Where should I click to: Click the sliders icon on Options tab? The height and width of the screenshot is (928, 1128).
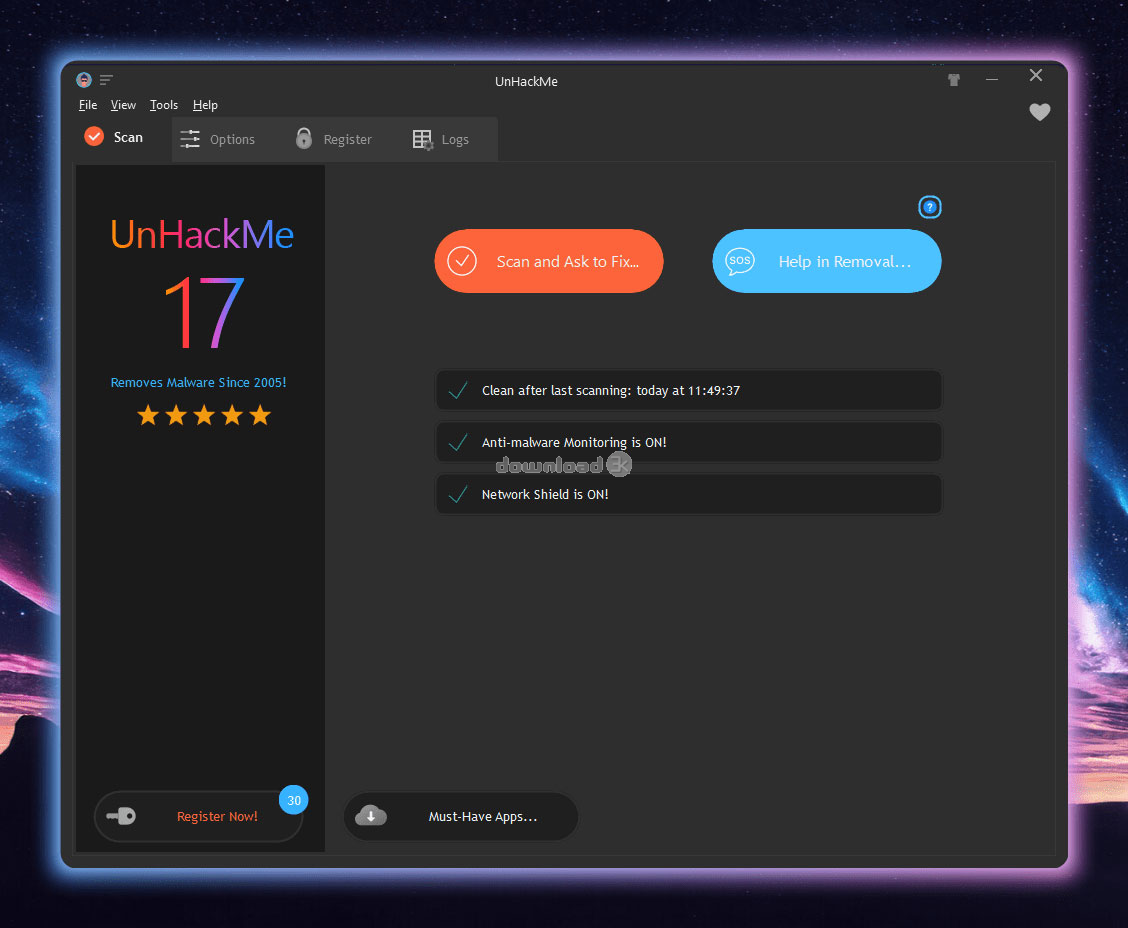190,139
